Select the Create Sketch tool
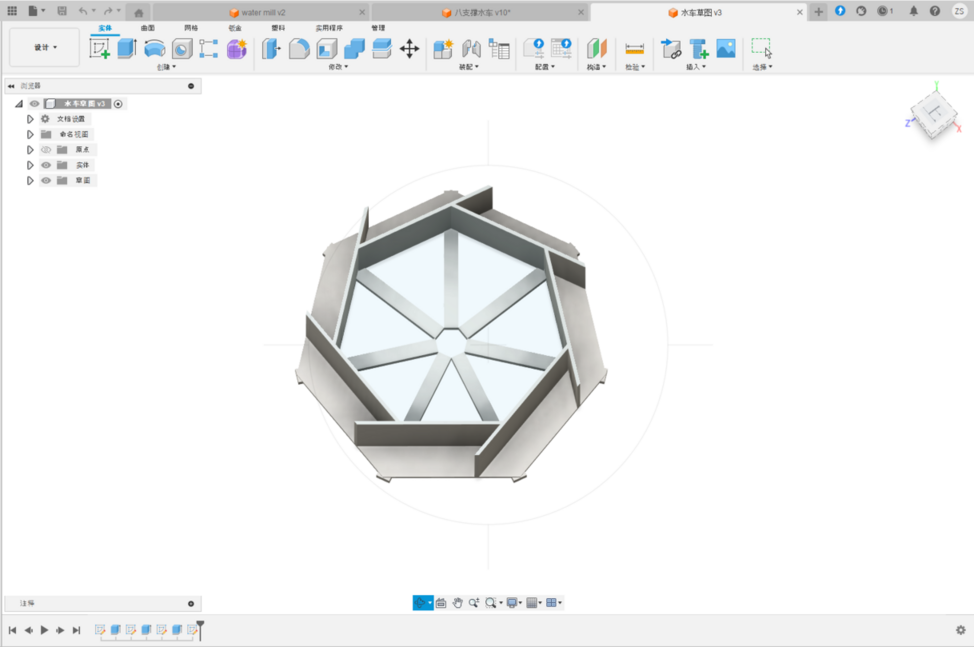974x647 pixels. coord(100,49)
